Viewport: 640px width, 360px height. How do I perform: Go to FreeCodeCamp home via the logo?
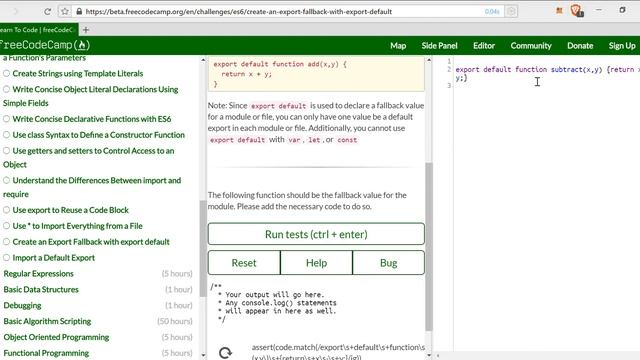(44, 45)
